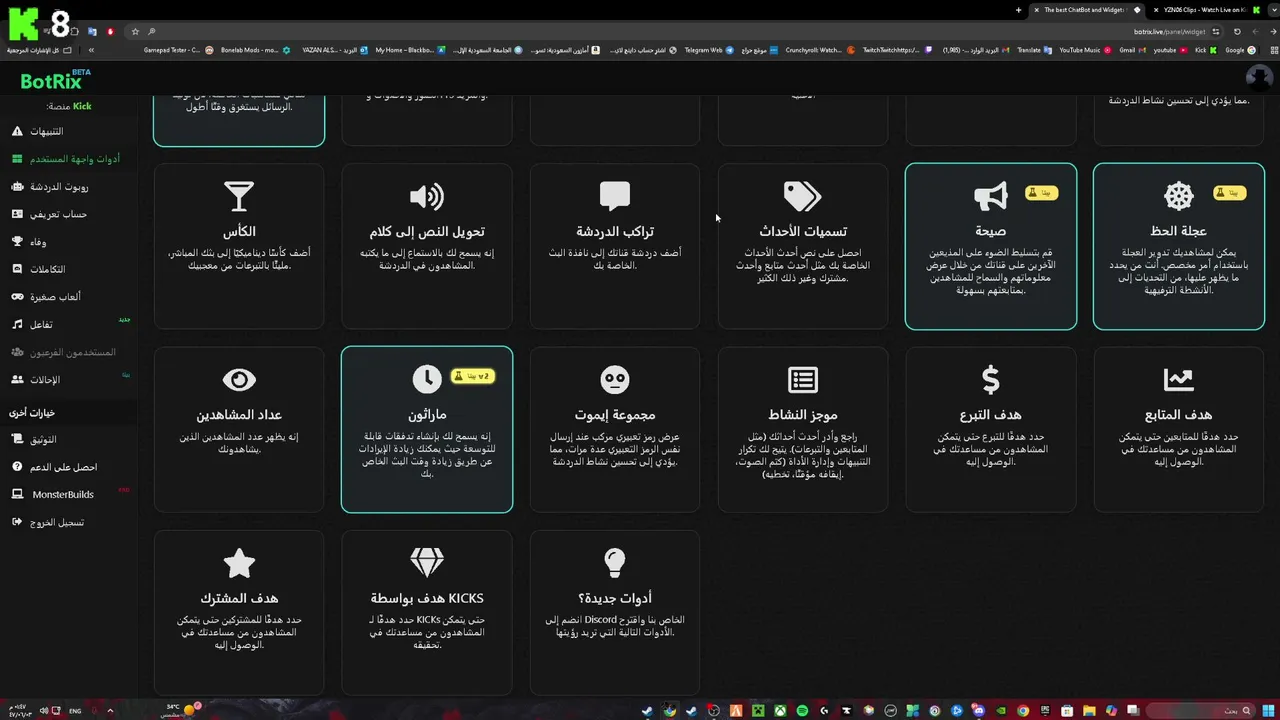Screen dimensions: 1280x720
Task: Open the user avatar in top right
Action: coord(1259,77)
